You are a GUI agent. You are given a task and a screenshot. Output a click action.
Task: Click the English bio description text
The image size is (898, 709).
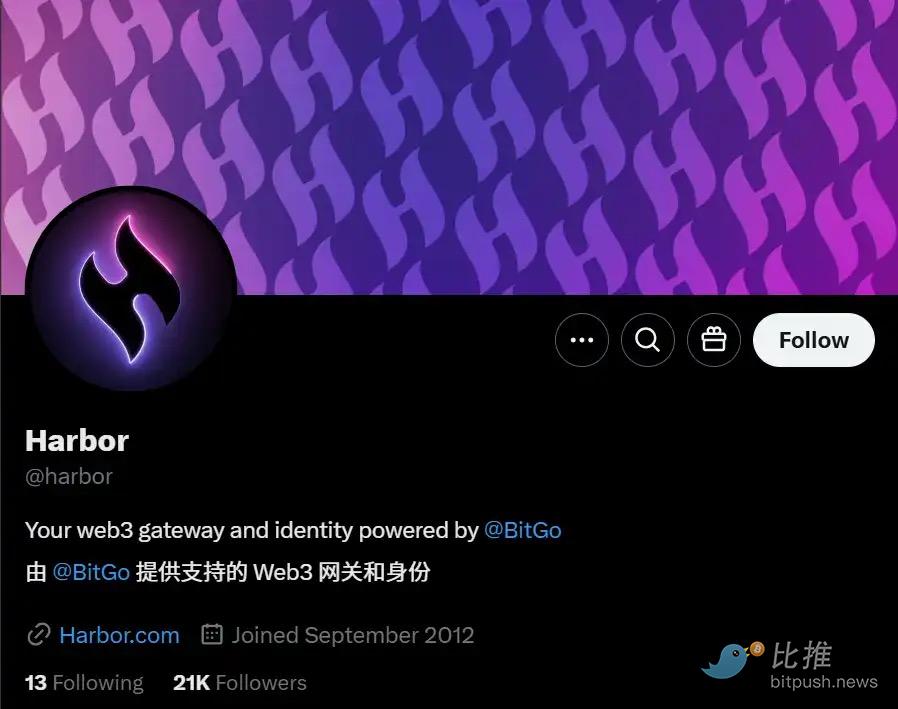coord(293,530)
